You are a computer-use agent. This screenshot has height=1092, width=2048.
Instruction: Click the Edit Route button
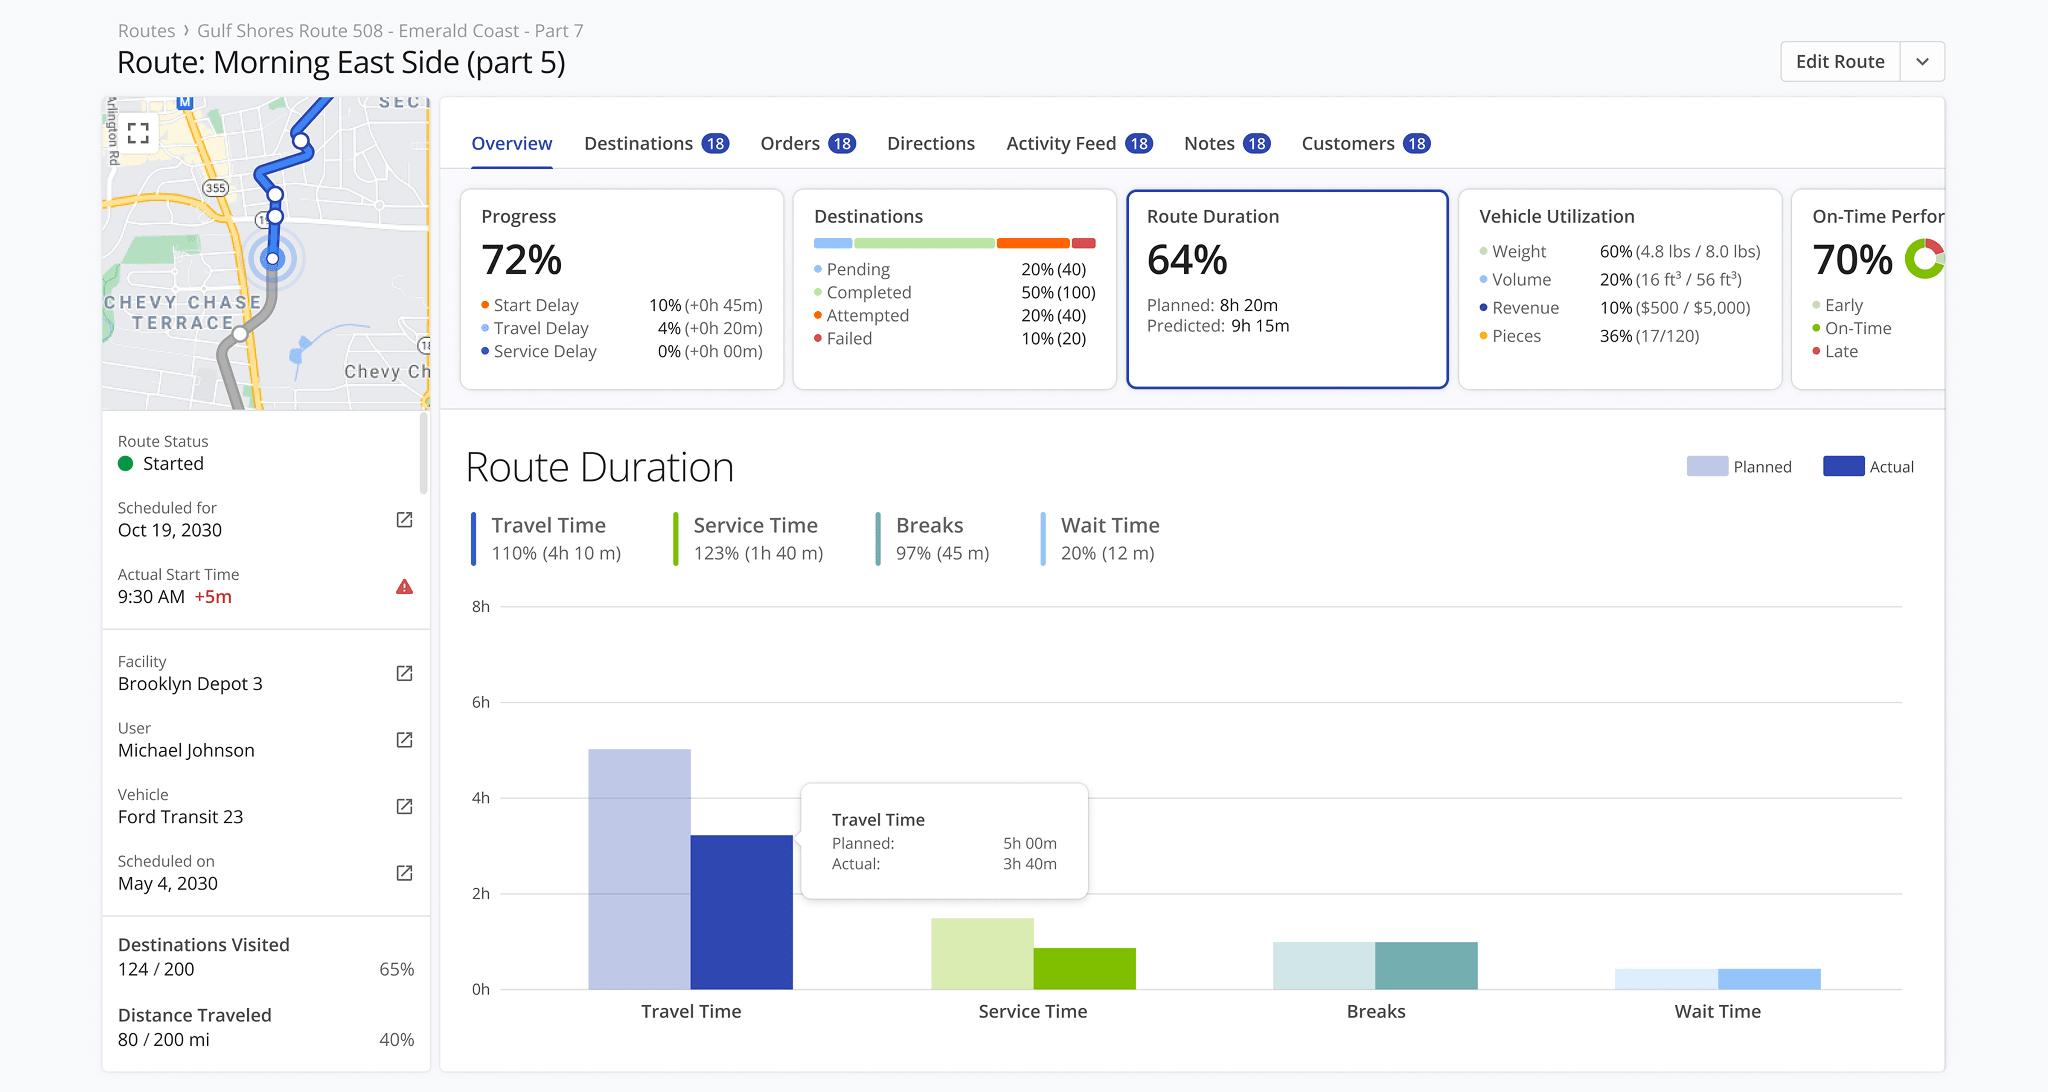click(x=1839, y=62)
